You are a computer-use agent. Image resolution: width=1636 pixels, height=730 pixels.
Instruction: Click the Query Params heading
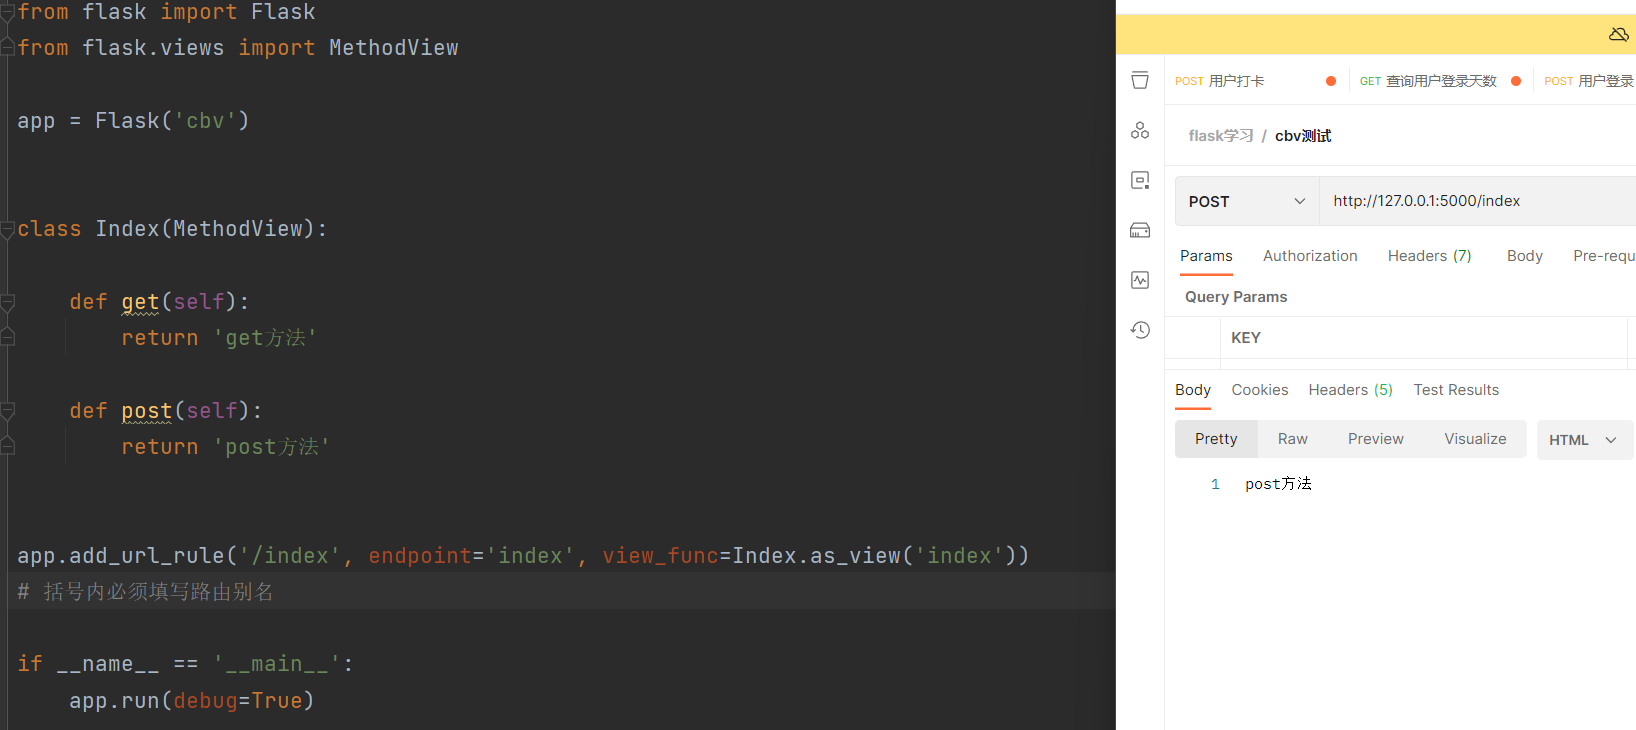coord(1236,297)
